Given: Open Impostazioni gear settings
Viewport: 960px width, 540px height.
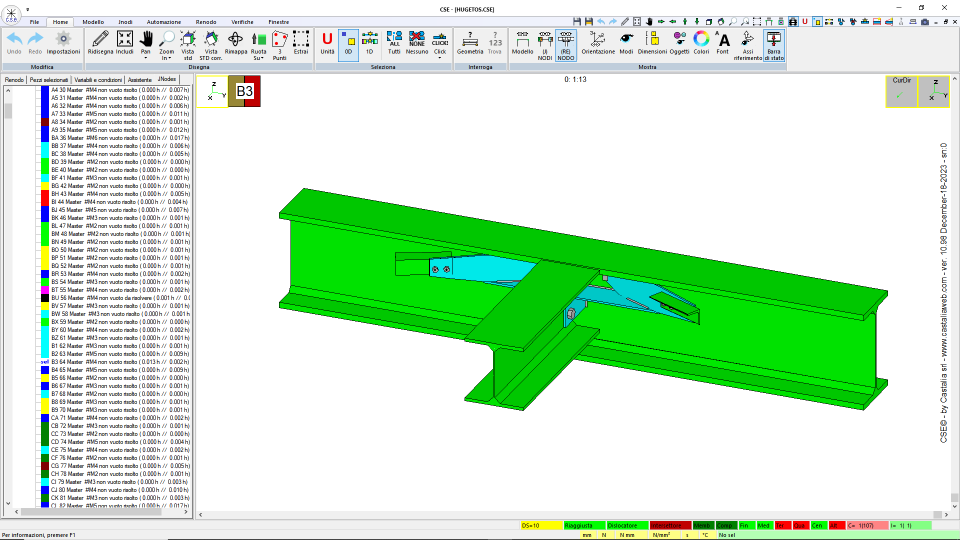Looking at the screenshot, I should [x=63, y=40].
